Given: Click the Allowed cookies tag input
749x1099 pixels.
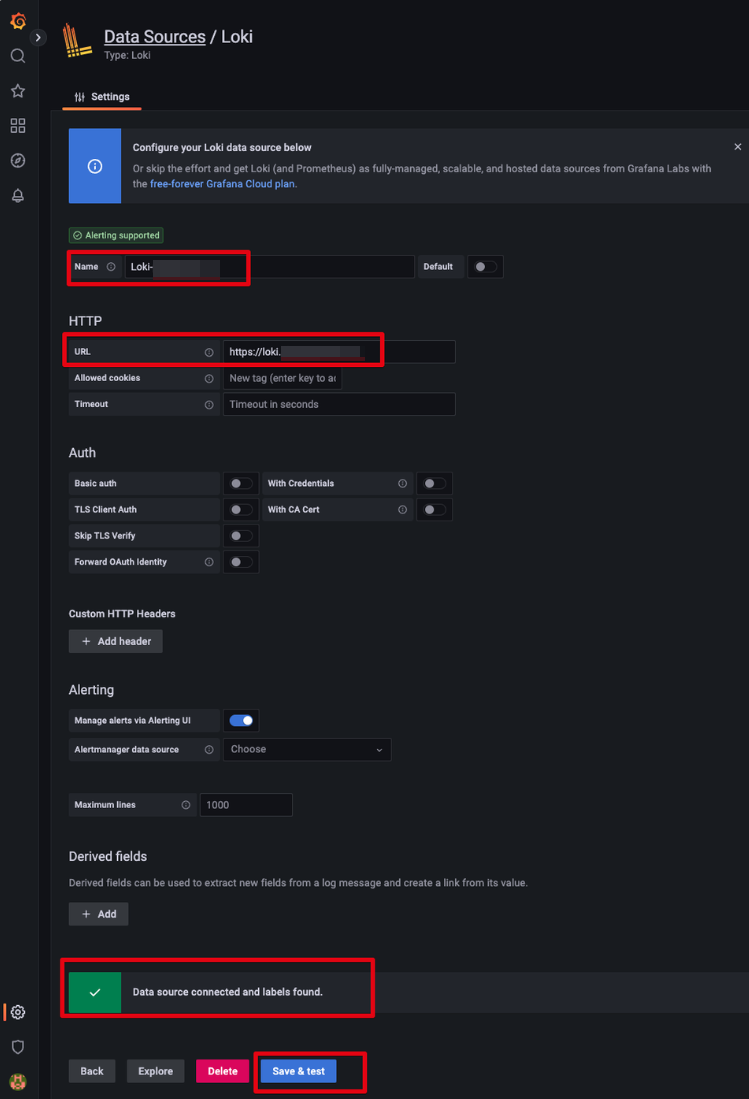Looking at the screenshot, I should [x=282, y=378].
